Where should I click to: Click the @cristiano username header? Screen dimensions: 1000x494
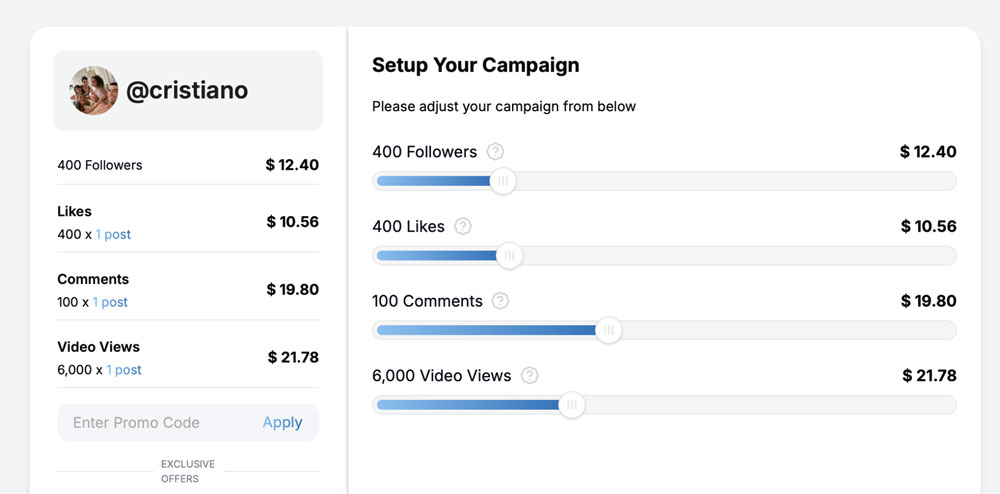187,91
